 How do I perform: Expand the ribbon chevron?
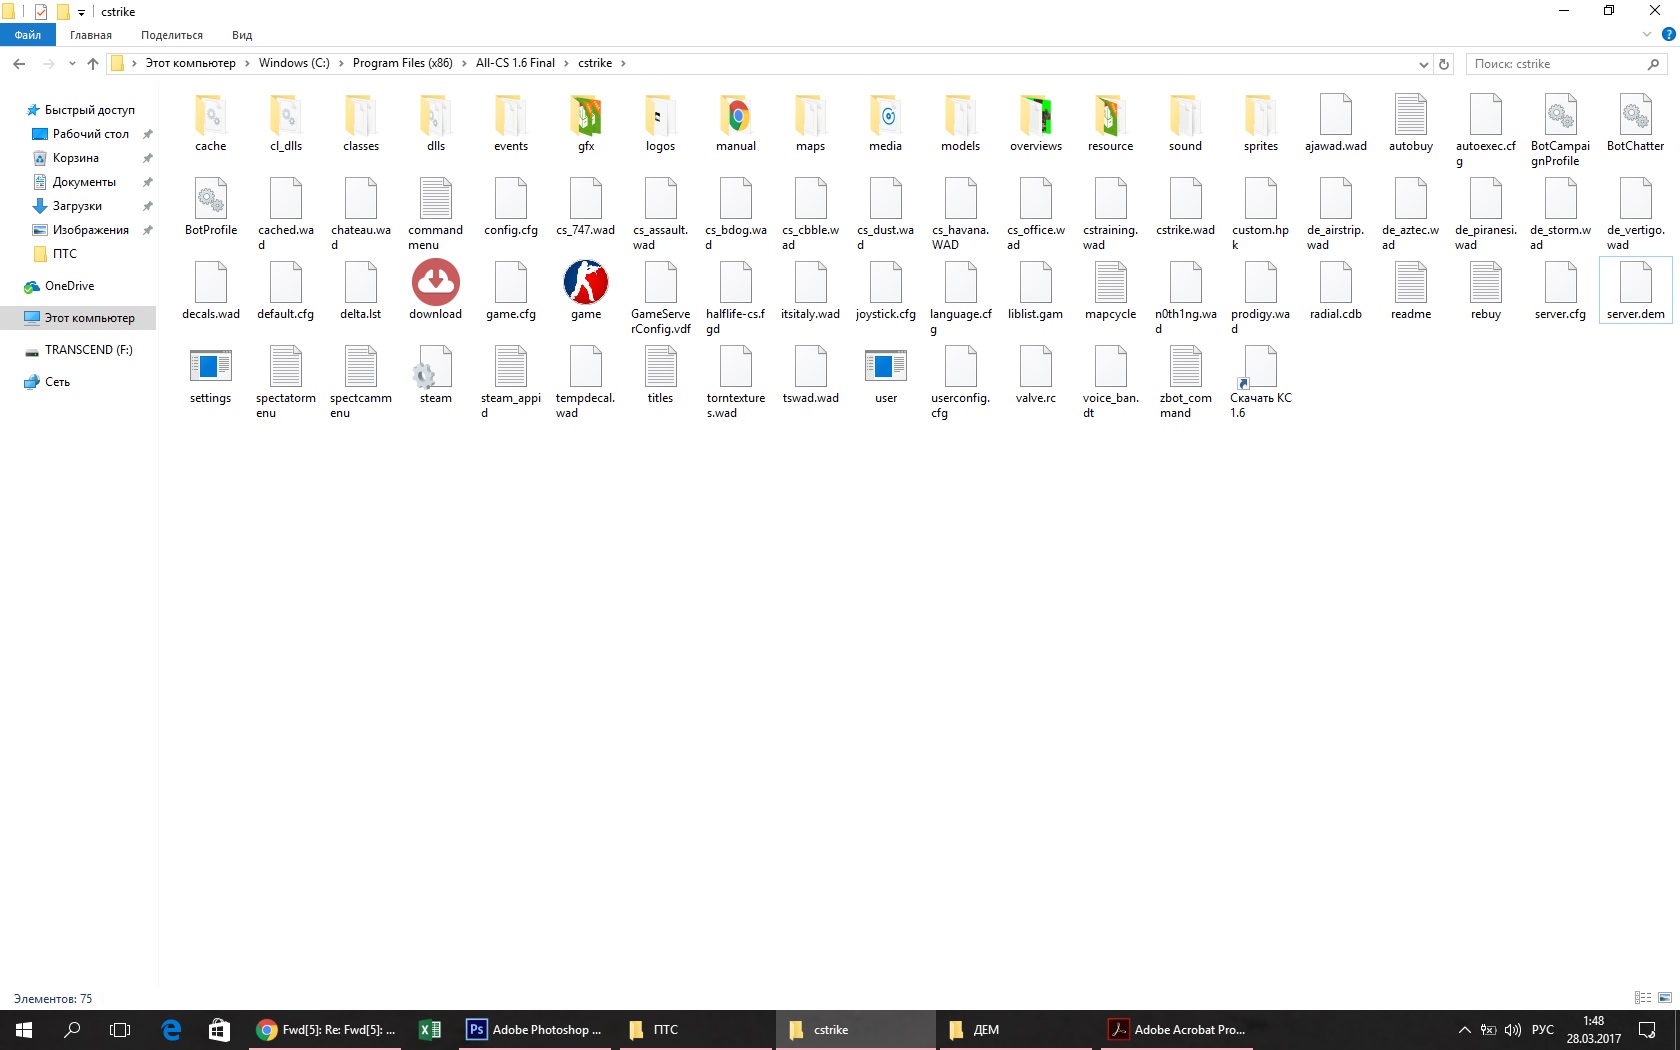coord(1647,34)
